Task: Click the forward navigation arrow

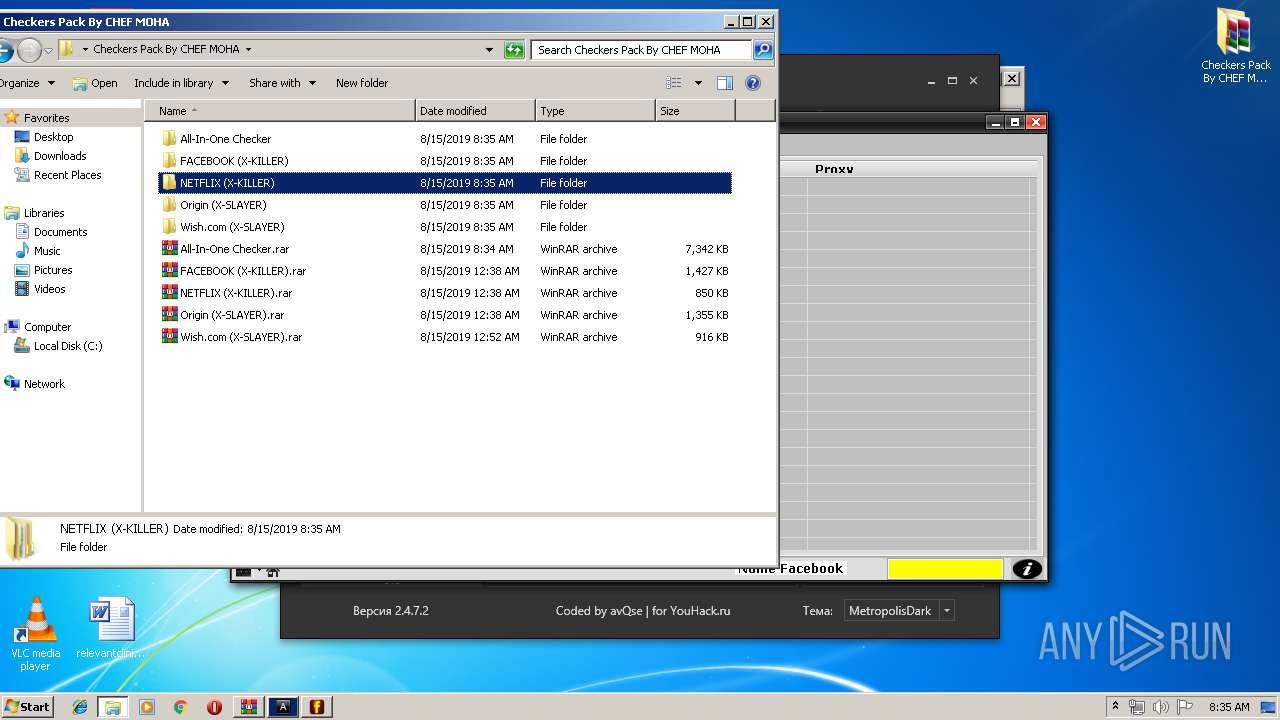Action: click(x=29, y=49)
